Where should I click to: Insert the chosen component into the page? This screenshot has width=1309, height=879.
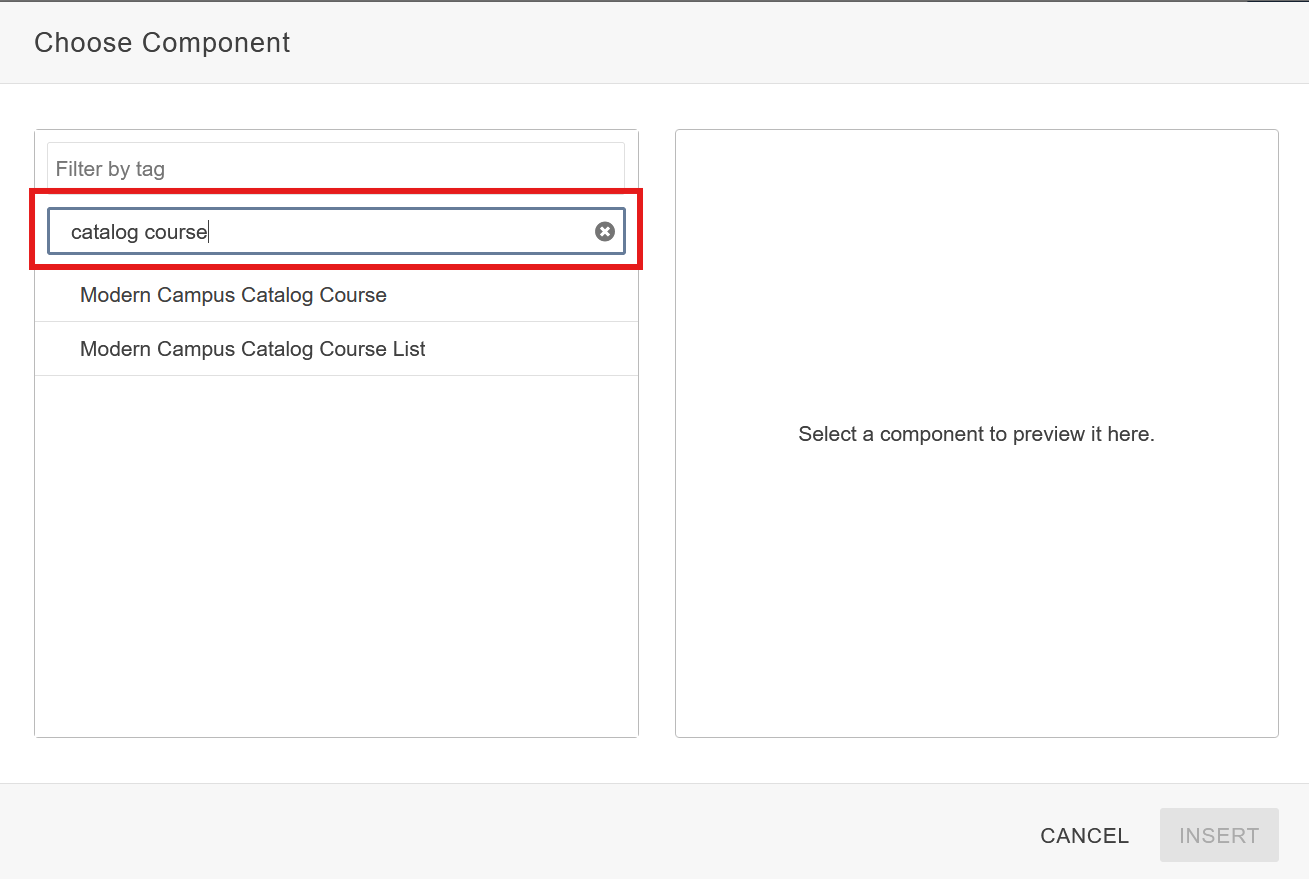(x=1218, y=835)
